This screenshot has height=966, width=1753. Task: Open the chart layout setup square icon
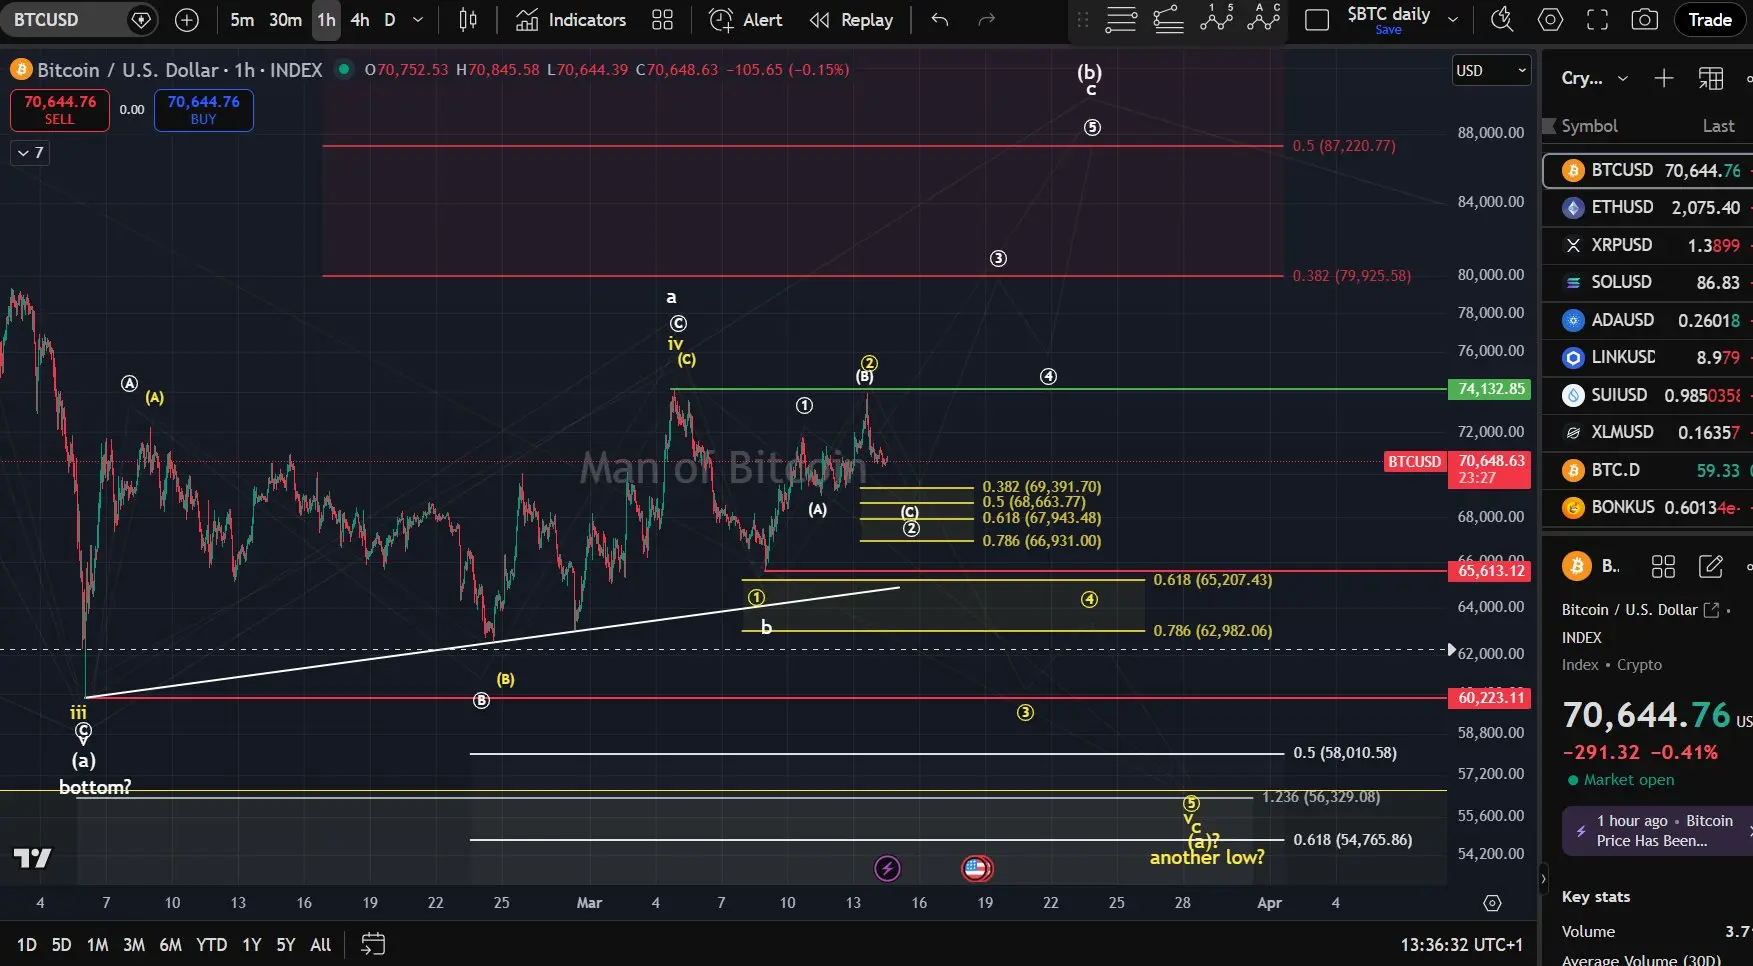tap(1317, 20)
